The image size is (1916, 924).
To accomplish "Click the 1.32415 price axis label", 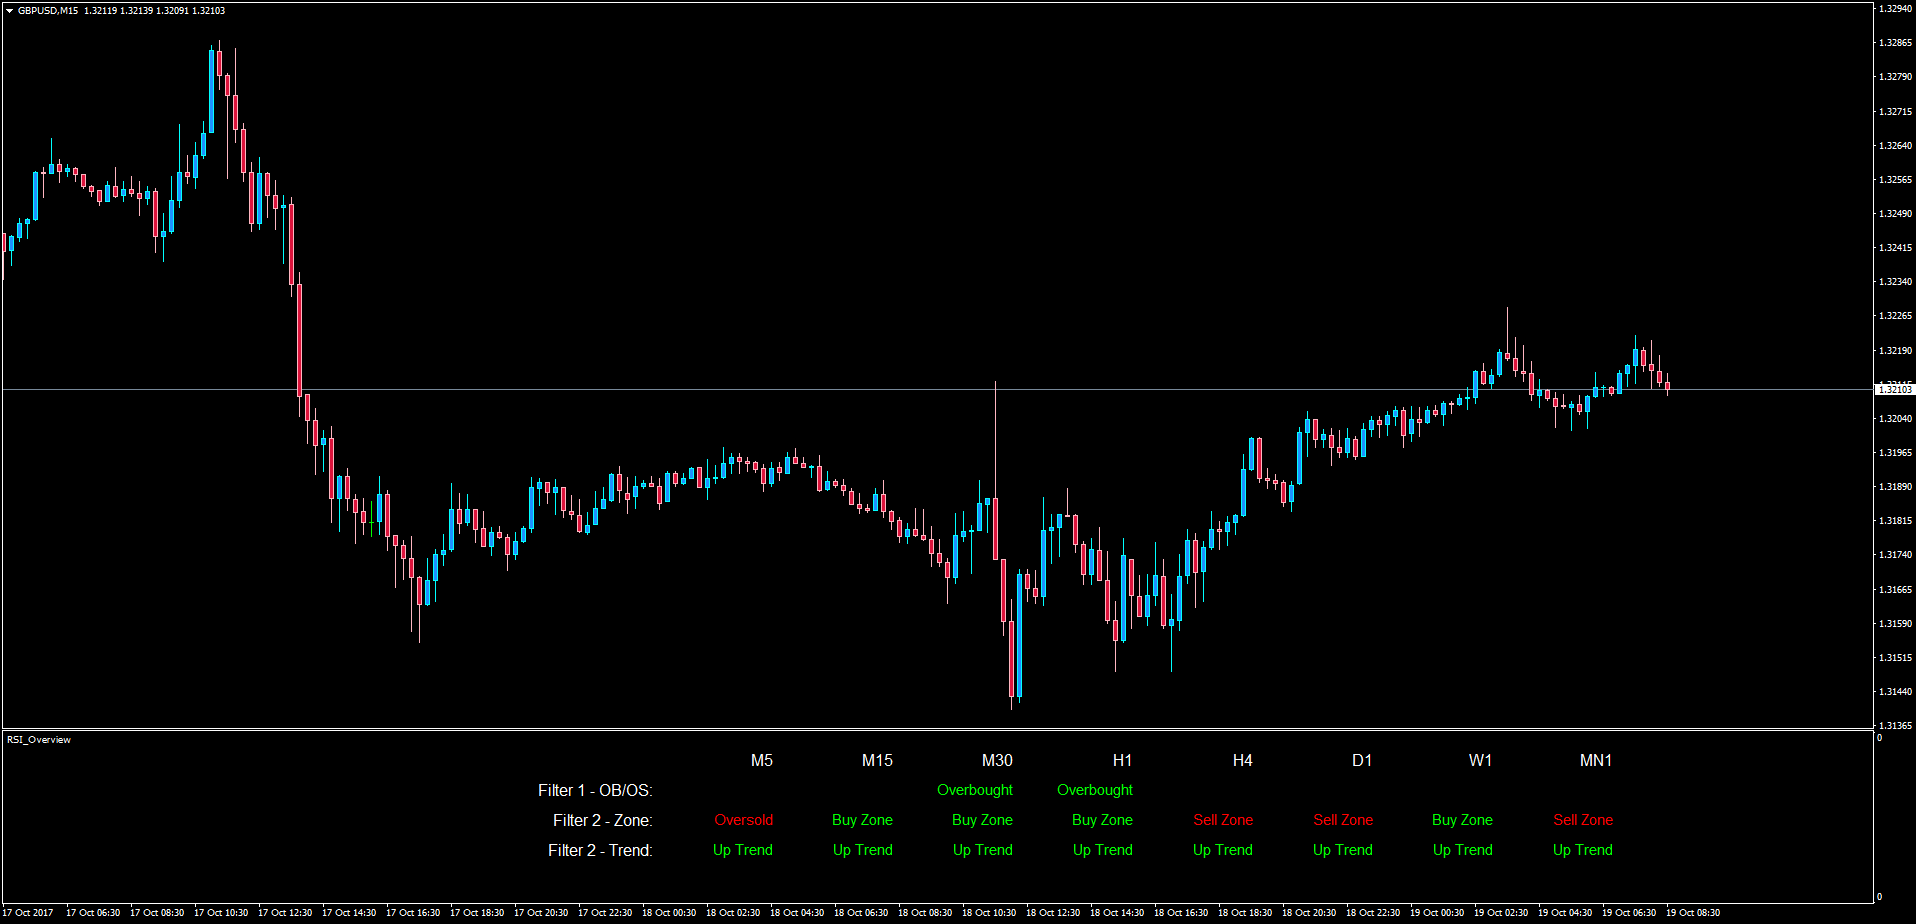I will pyautogui.click(x=1896, y=248).
